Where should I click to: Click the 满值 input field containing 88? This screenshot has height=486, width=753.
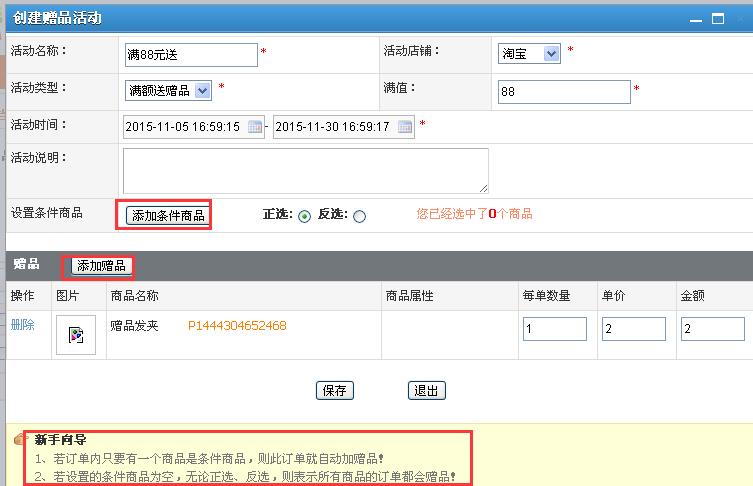(563, 92)
